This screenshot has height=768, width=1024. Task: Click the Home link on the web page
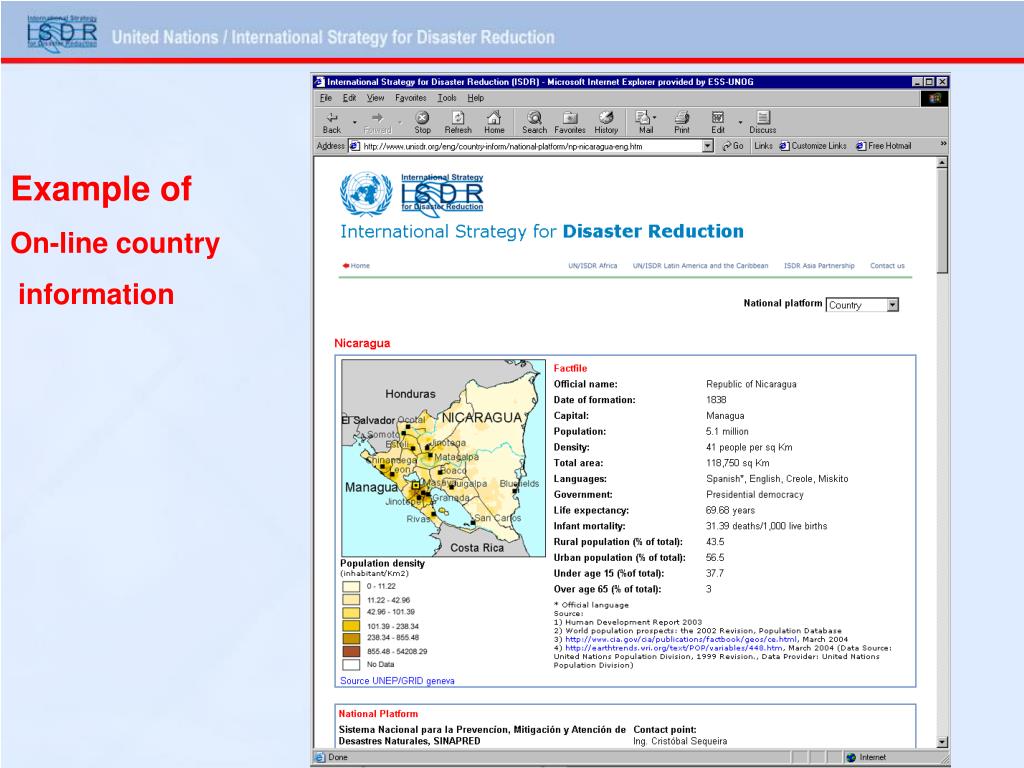tap(357, 266)
